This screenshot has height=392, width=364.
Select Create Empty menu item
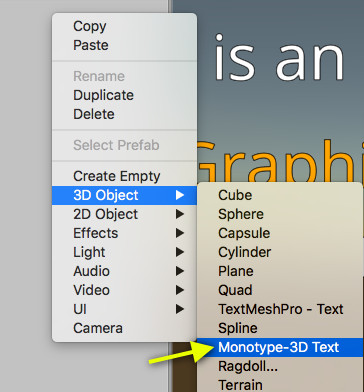[124, 176]
